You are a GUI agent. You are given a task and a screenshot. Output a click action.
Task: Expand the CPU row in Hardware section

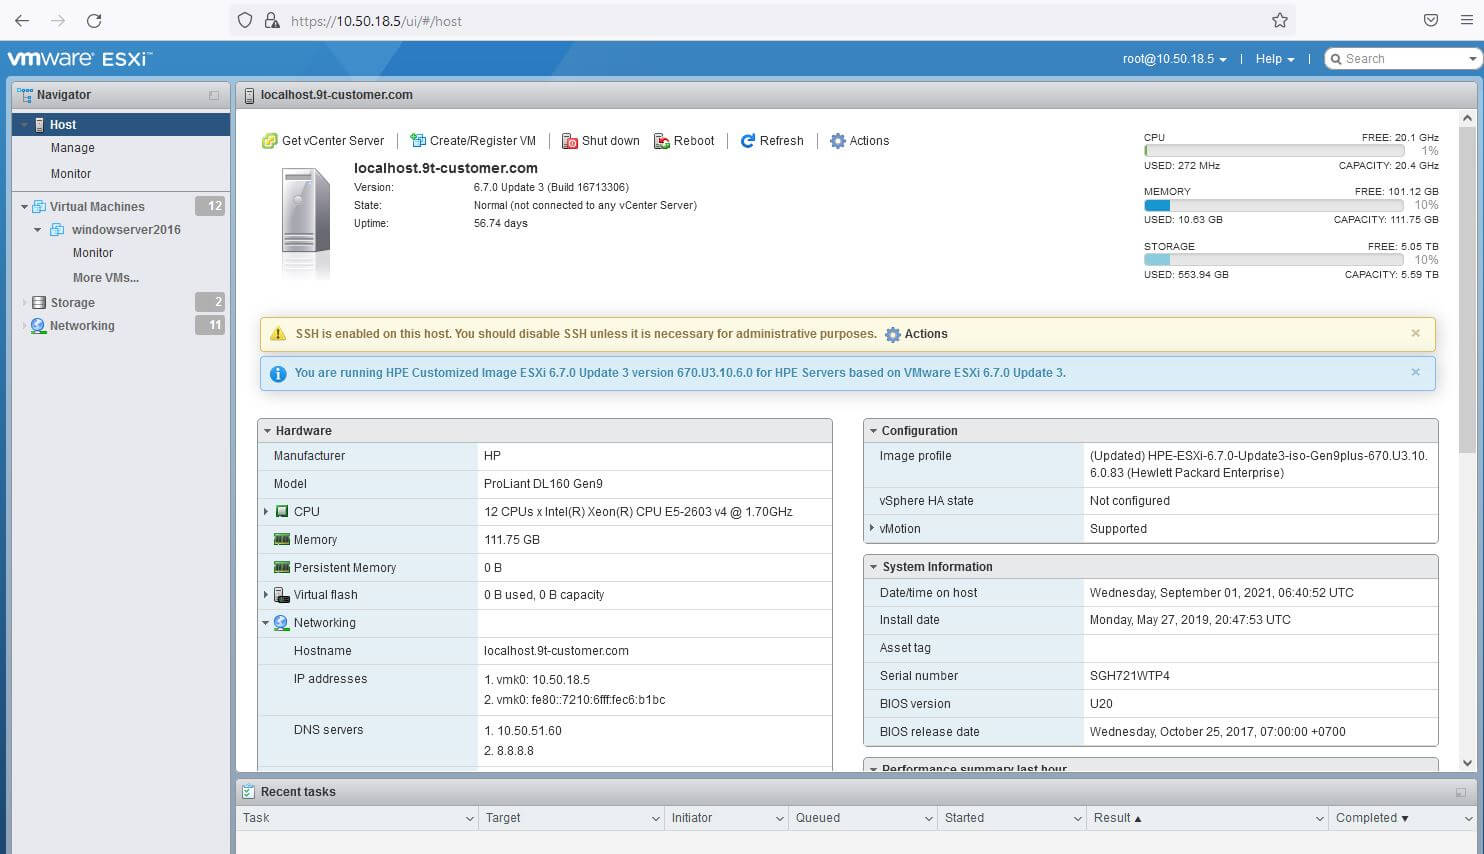pos(266,511)
